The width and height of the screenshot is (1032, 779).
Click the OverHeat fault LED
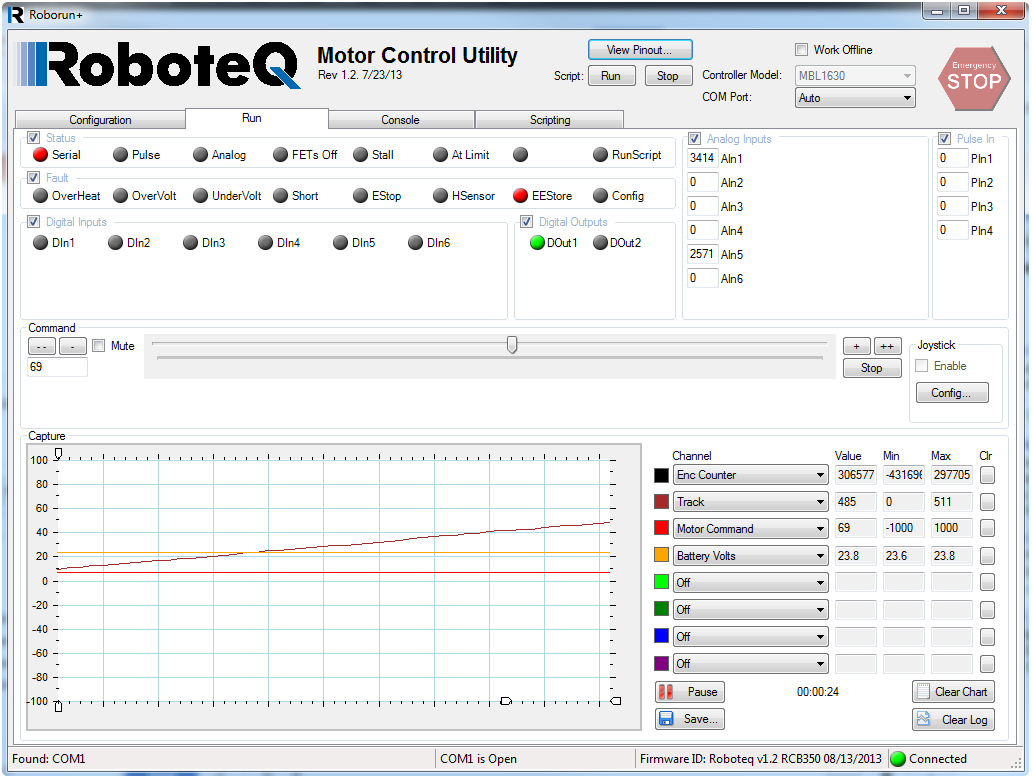click(x=40, y=195)
